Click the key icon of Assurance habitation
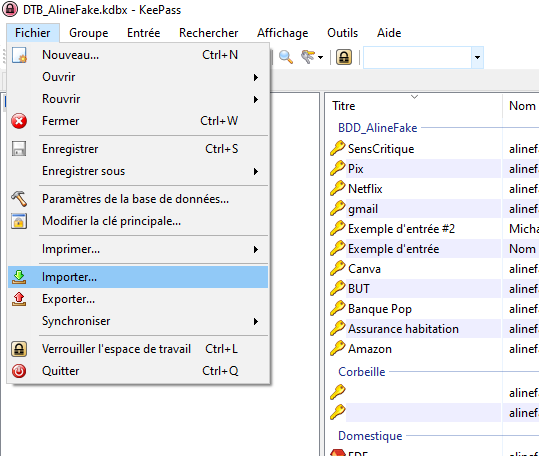The height and width of the screenshot is (456, 539). coord(338,328)
